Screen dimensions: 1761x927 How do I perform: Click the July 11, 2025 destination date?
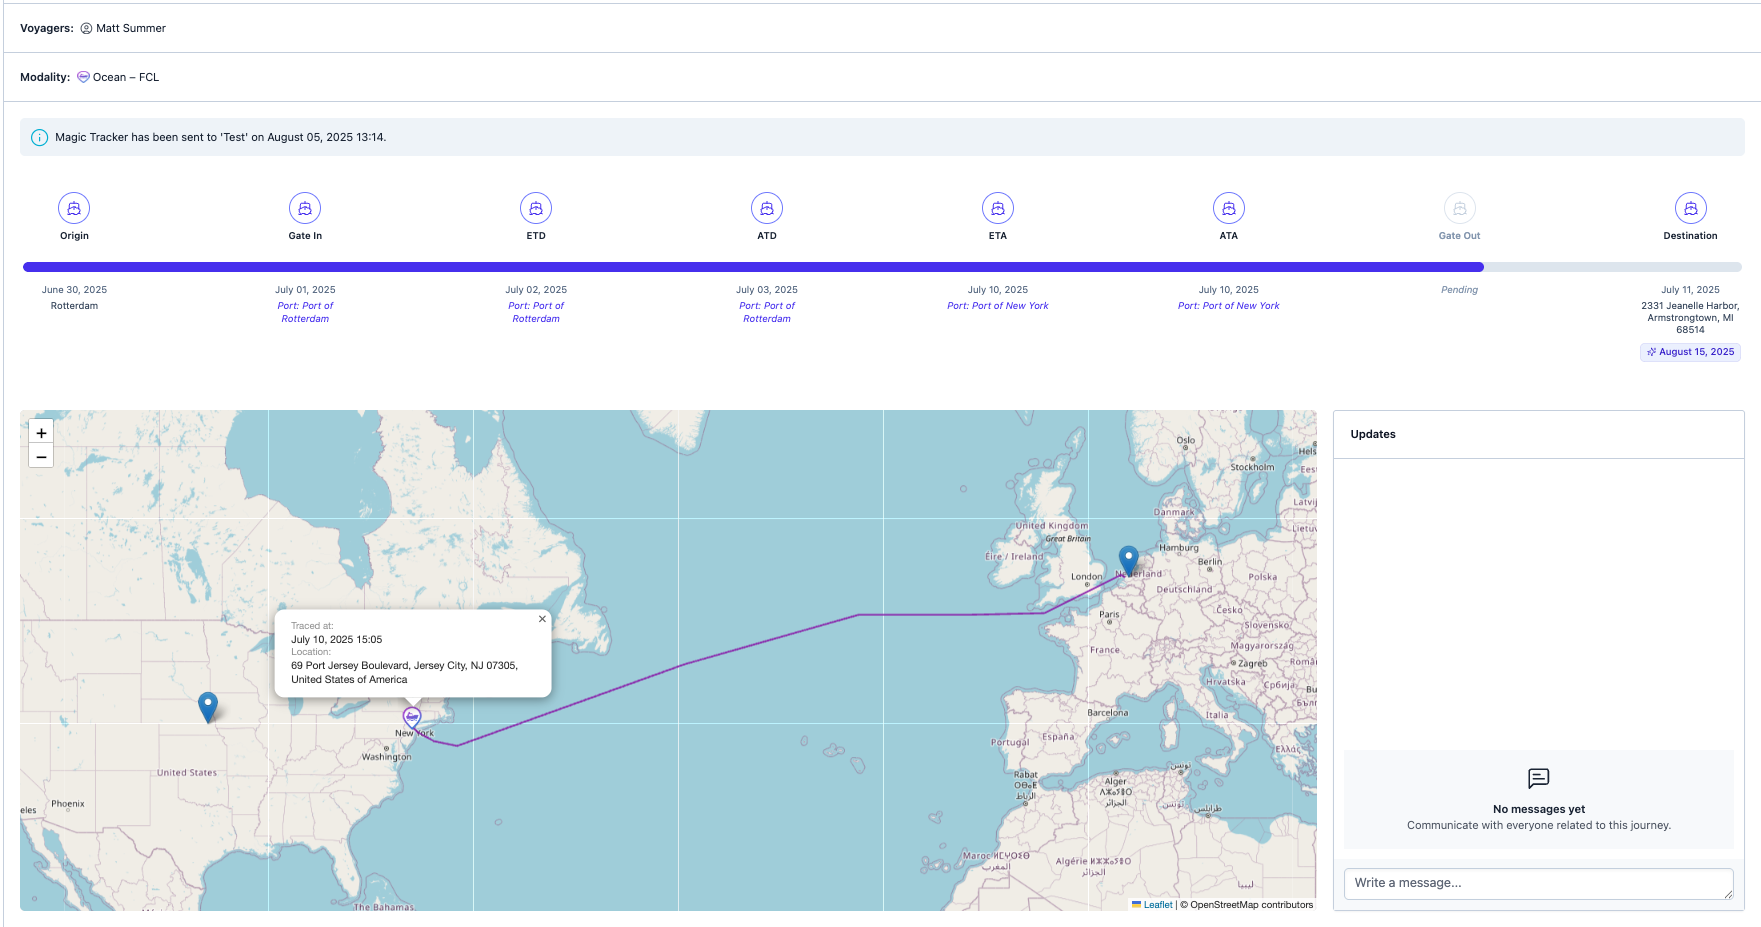point(1691,290)
